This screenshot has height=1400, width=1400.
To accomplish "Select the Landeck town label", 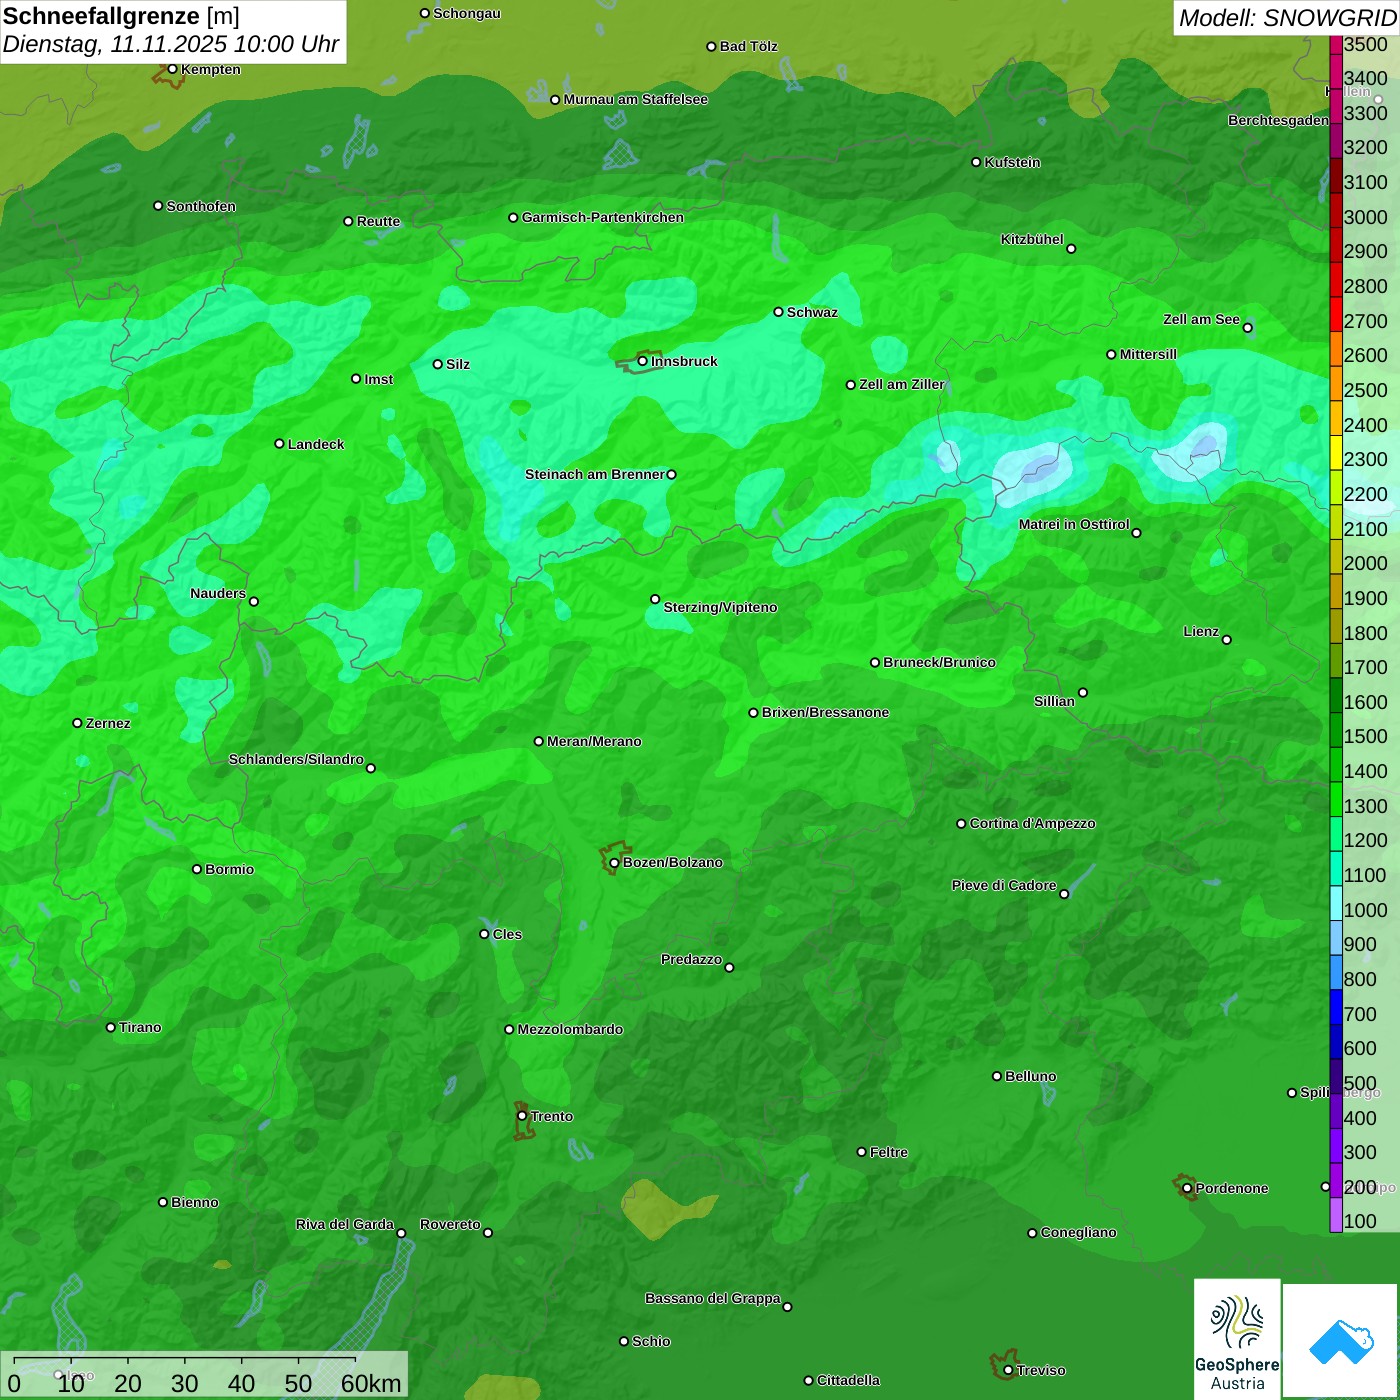I will coord(316,444).
